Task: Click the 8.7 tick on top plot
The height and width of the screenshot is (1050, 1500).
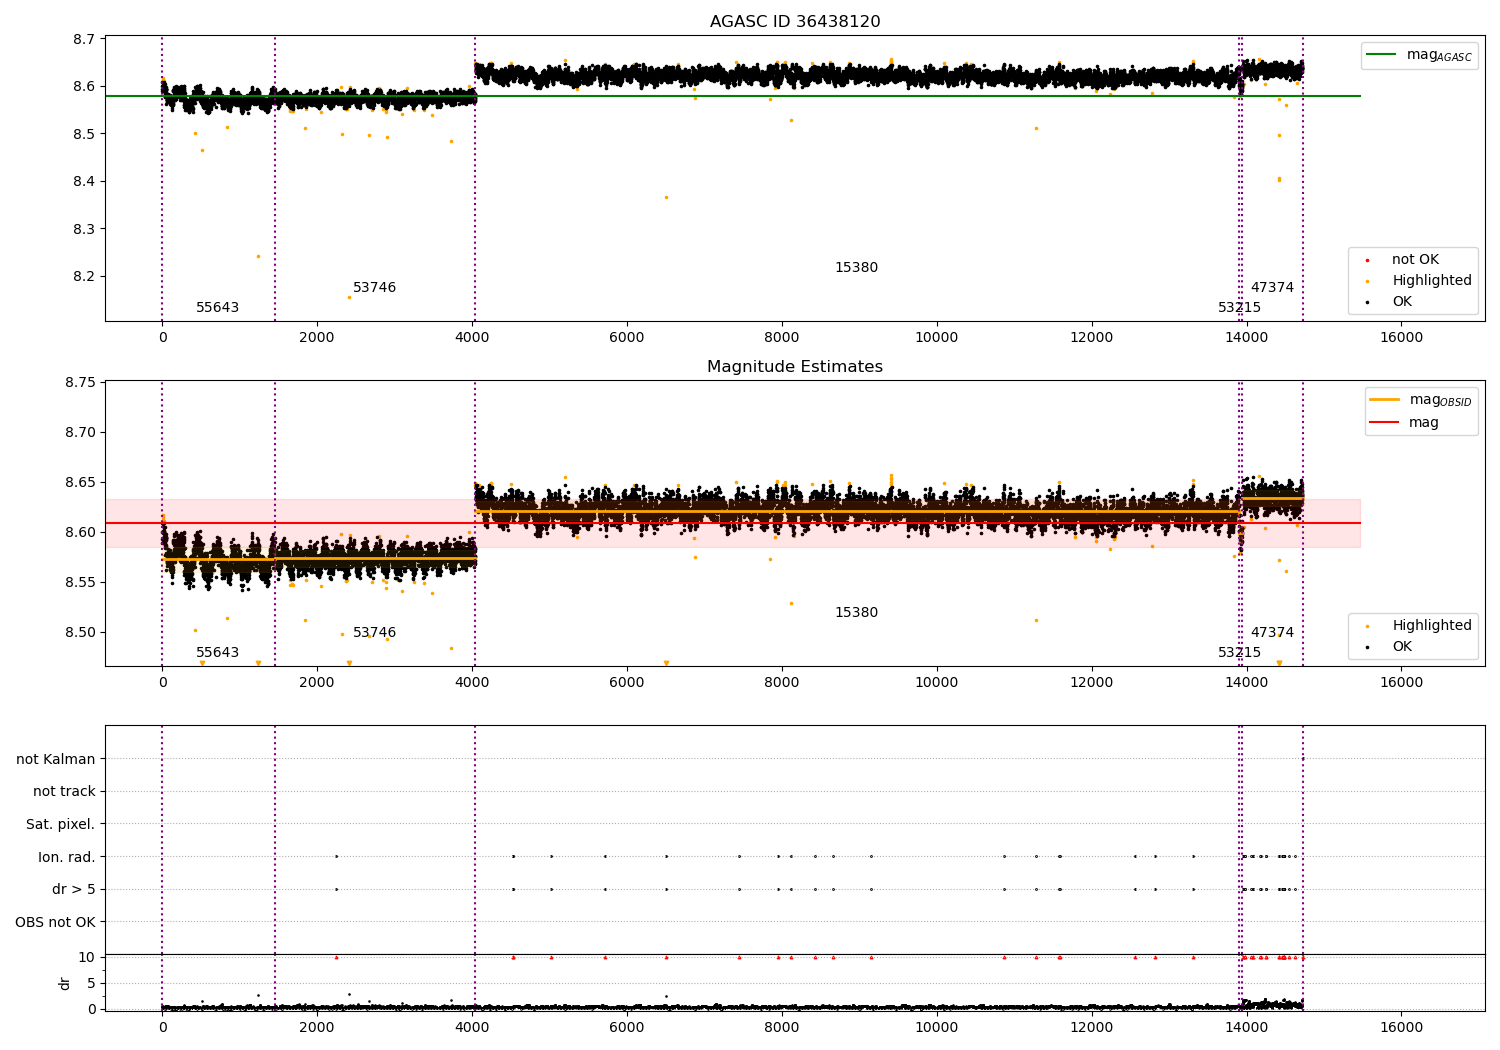Action: tap(84, 40)
